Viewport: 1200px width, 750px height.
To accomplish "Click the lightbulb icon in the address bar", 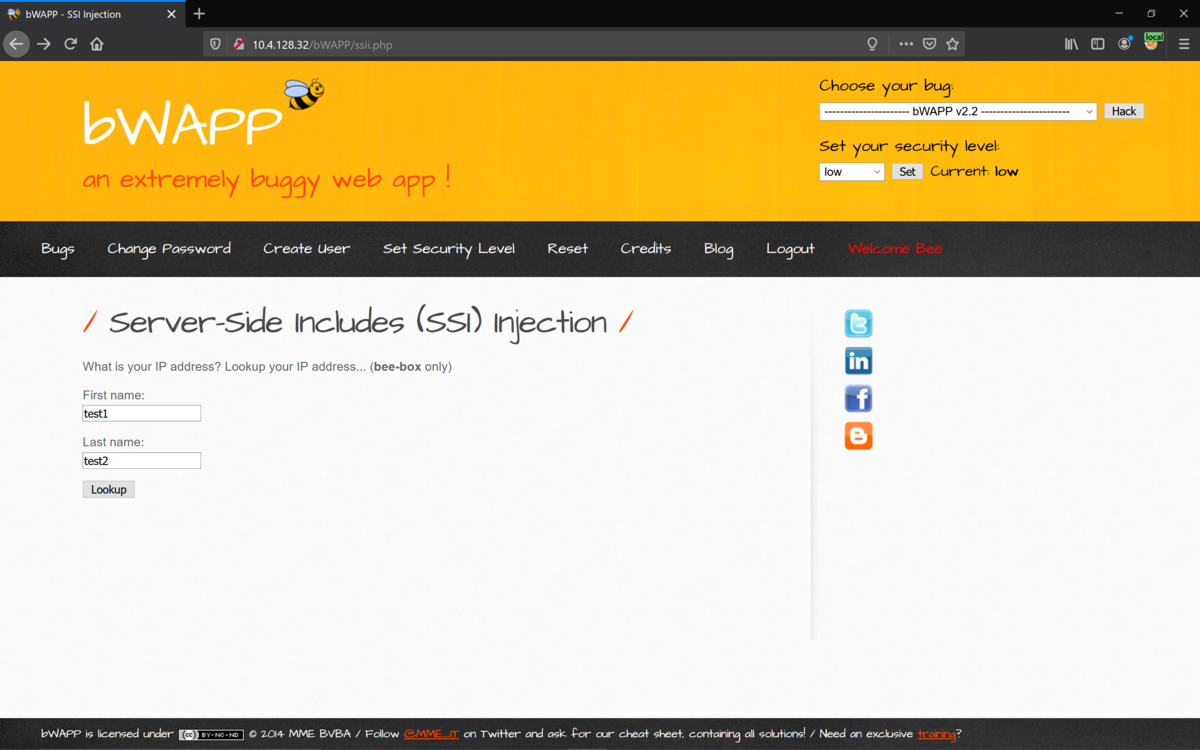I will 872,44.
